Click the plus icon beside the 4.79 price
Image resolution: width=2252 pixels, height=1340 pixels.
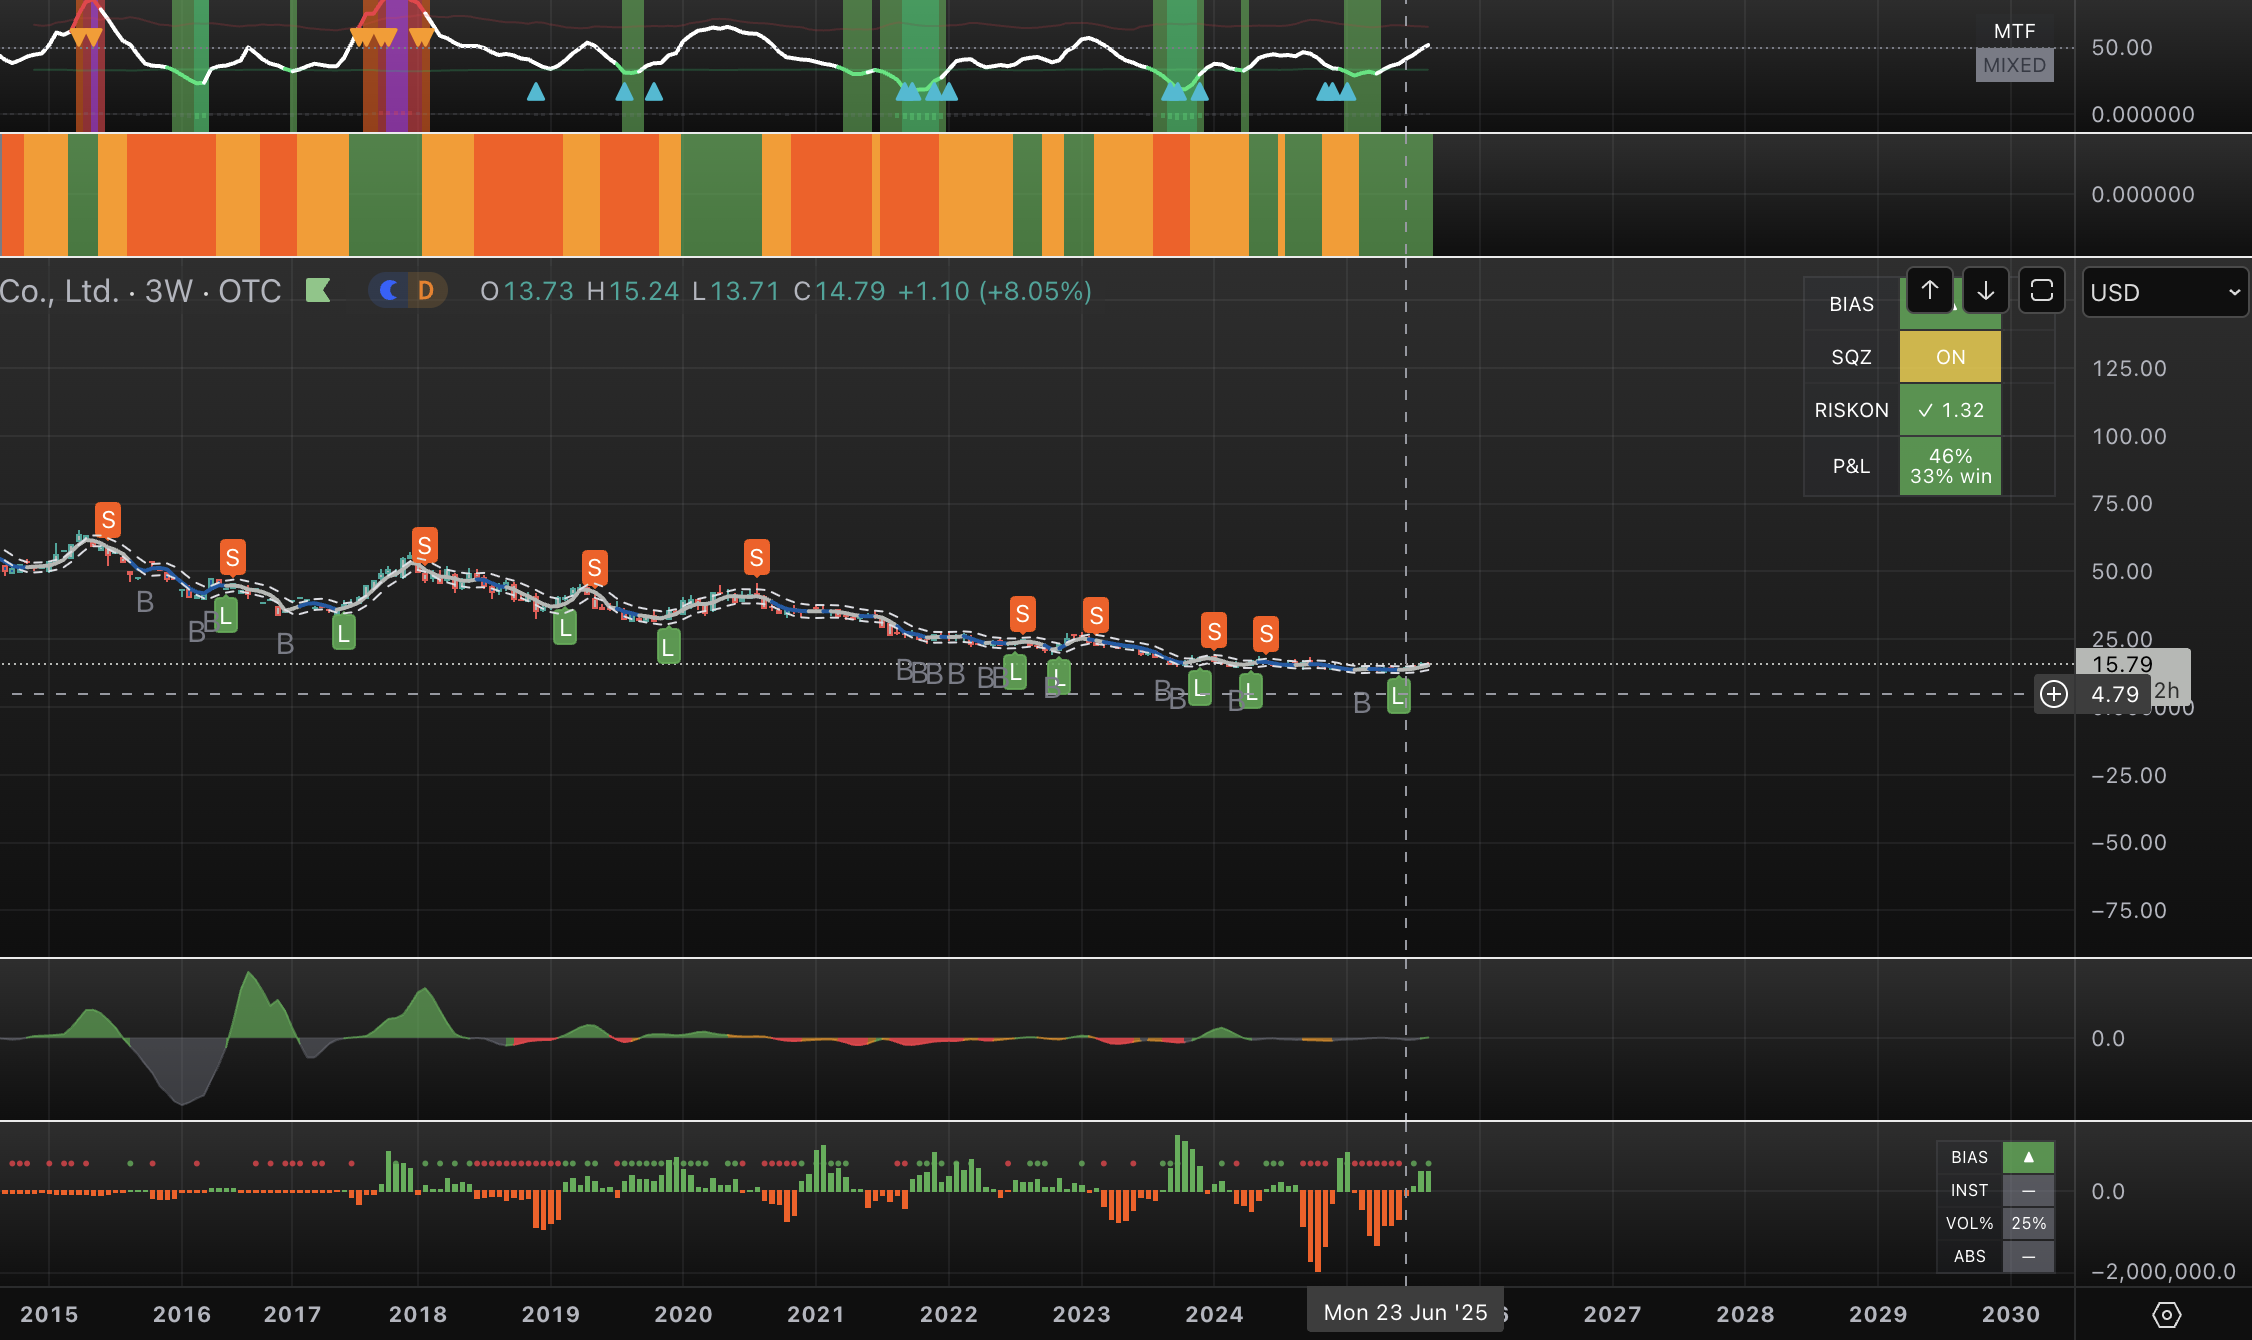(x=2053, y=694)
